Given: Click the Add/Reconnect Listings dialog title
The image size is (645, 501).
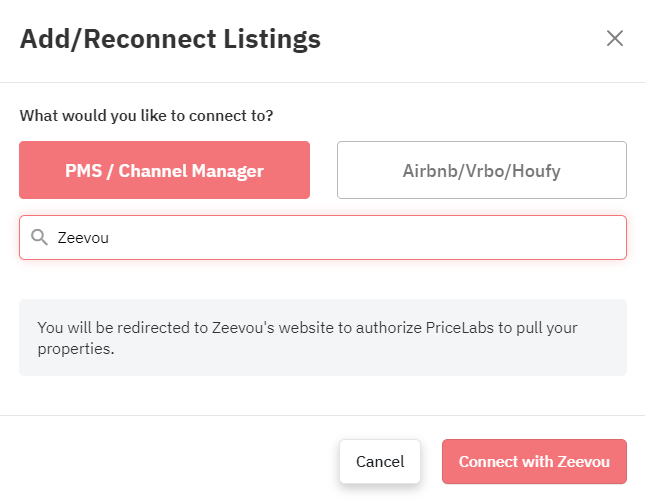Looking at the screenshot, I should click(x=170, y=39).
